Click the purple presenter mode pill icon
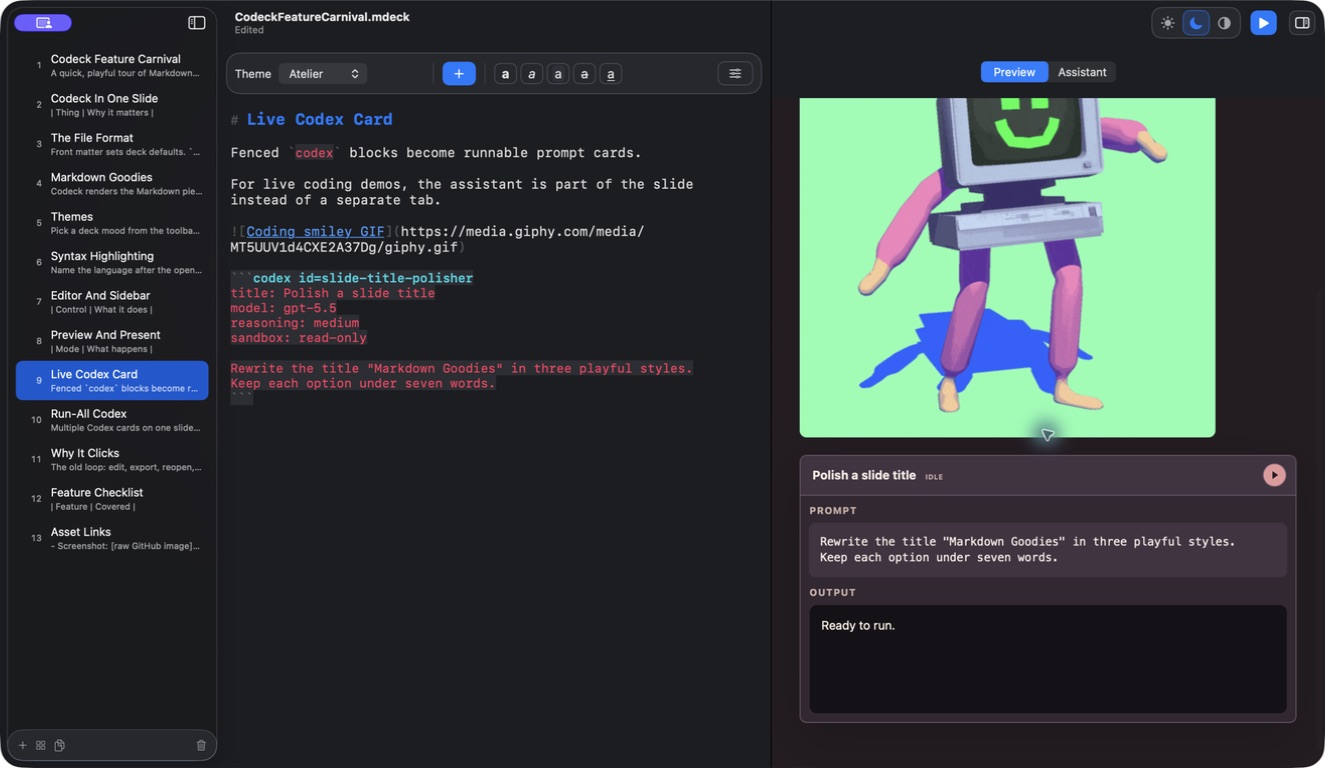The width and height of the screenshot is (1325, 768). (43, 23)
